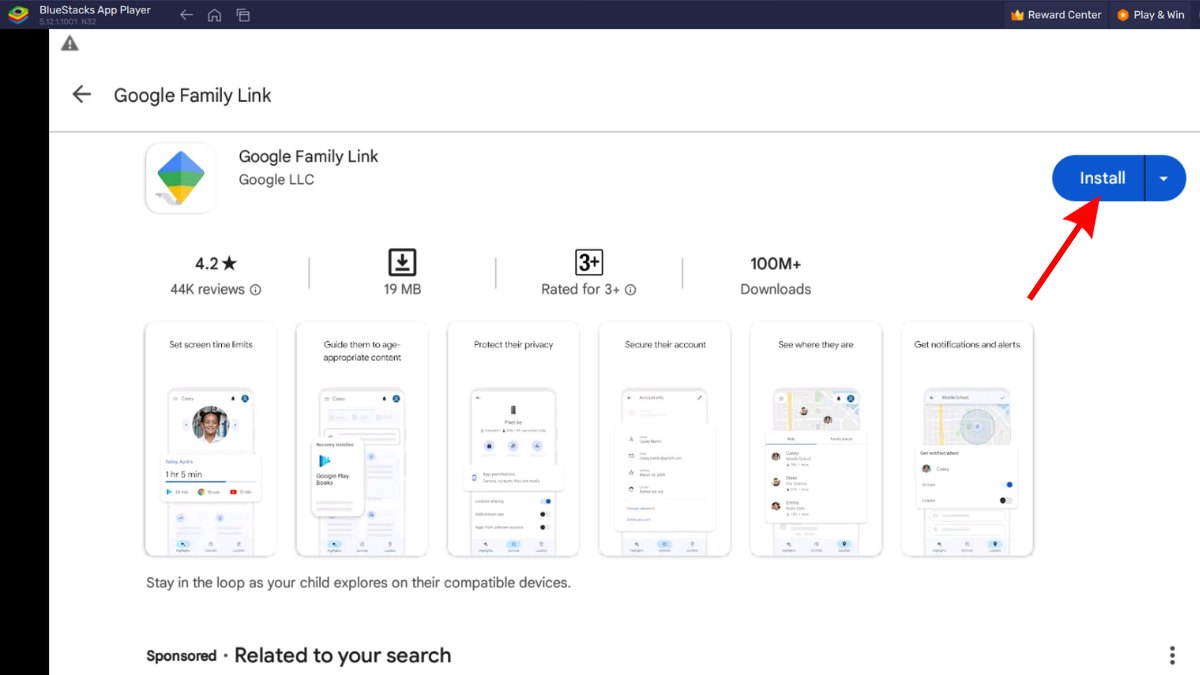Viewport: 1200px width, 675px height.
Task: Click the 44K reviews info icon
Action: point(255,290)
